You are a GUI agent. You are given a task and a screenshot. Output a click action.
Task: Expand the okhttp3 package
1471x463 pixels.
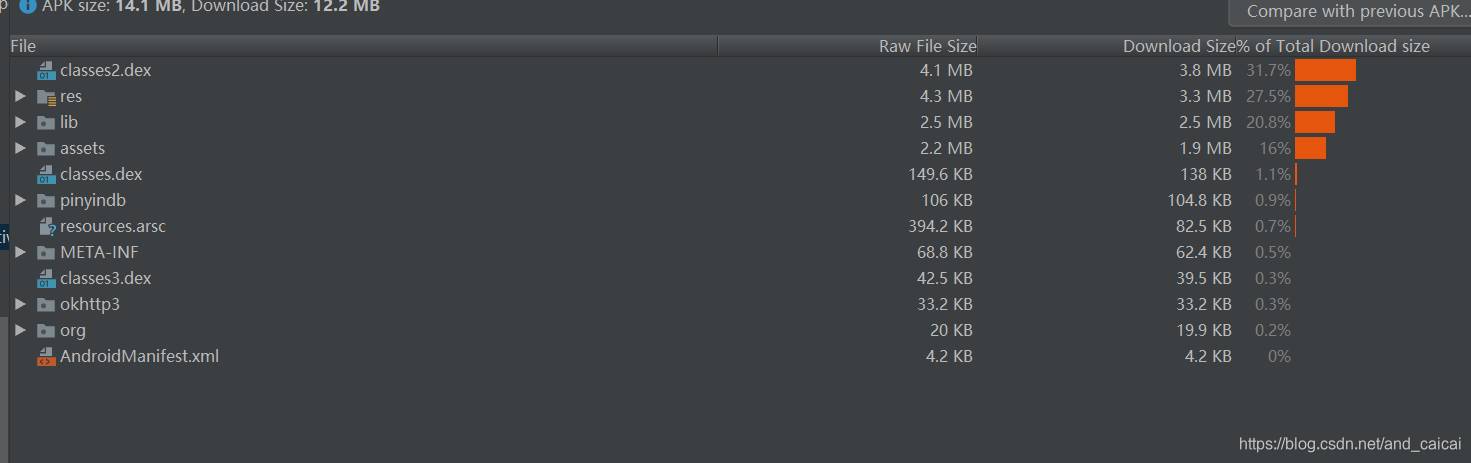[19, 305]
